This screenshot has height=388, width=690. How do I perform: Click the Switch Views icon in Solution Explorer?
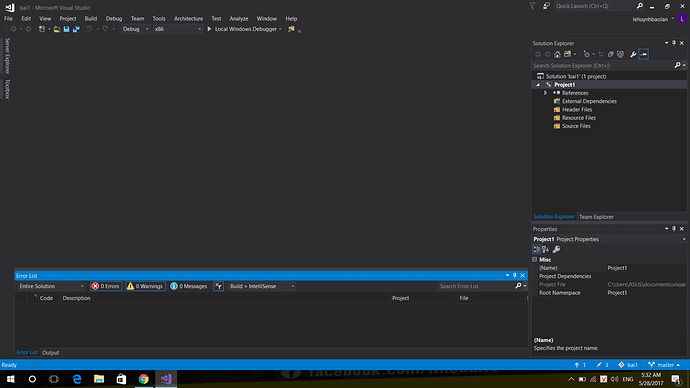pyautogui.click(x=568, y=54)
